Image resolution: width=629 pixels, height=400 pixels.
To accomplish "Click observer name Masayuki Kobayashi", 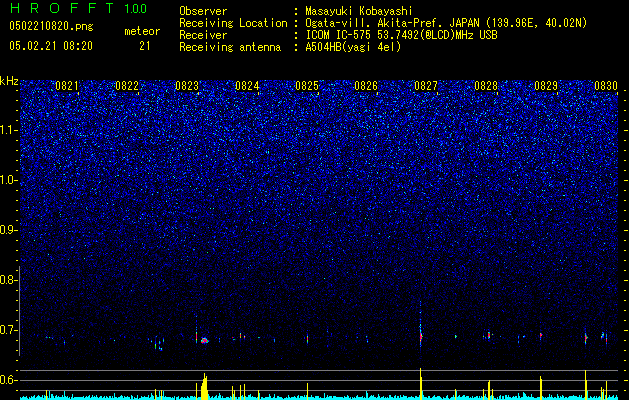I will [359, 11].
